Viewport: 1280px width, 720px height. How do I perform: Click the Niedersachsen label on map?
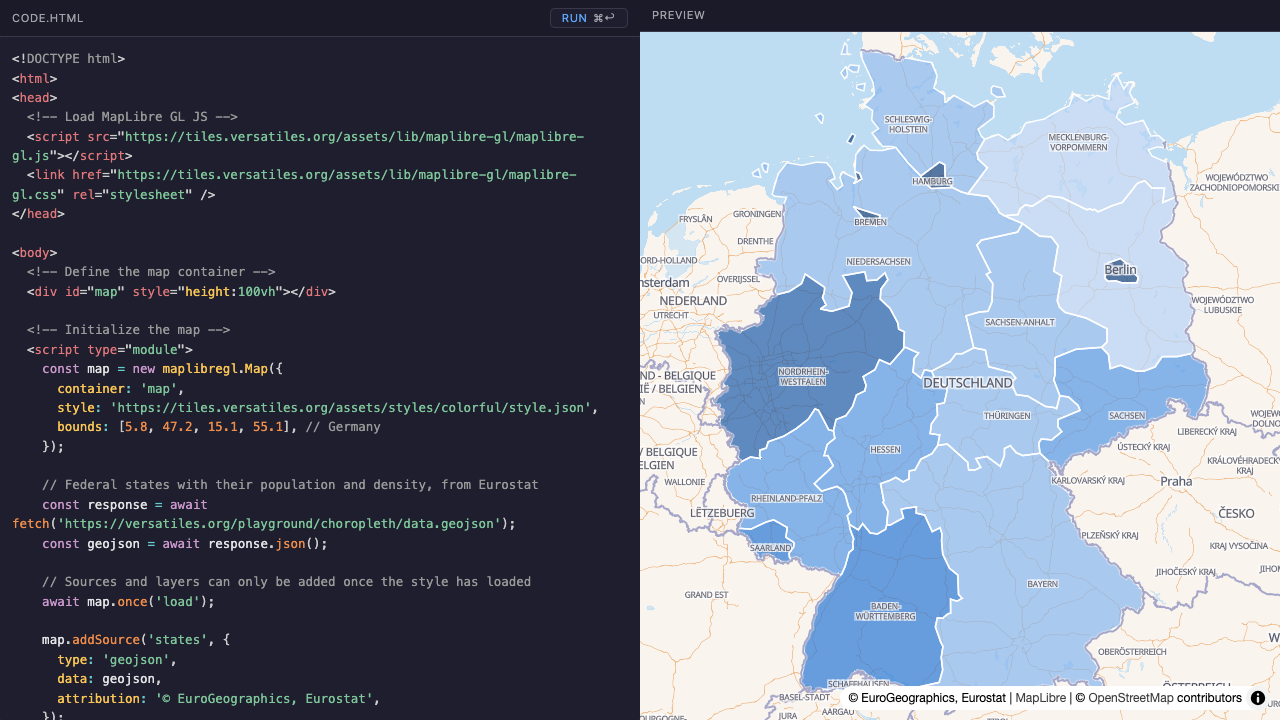click(x=878, y=261)
